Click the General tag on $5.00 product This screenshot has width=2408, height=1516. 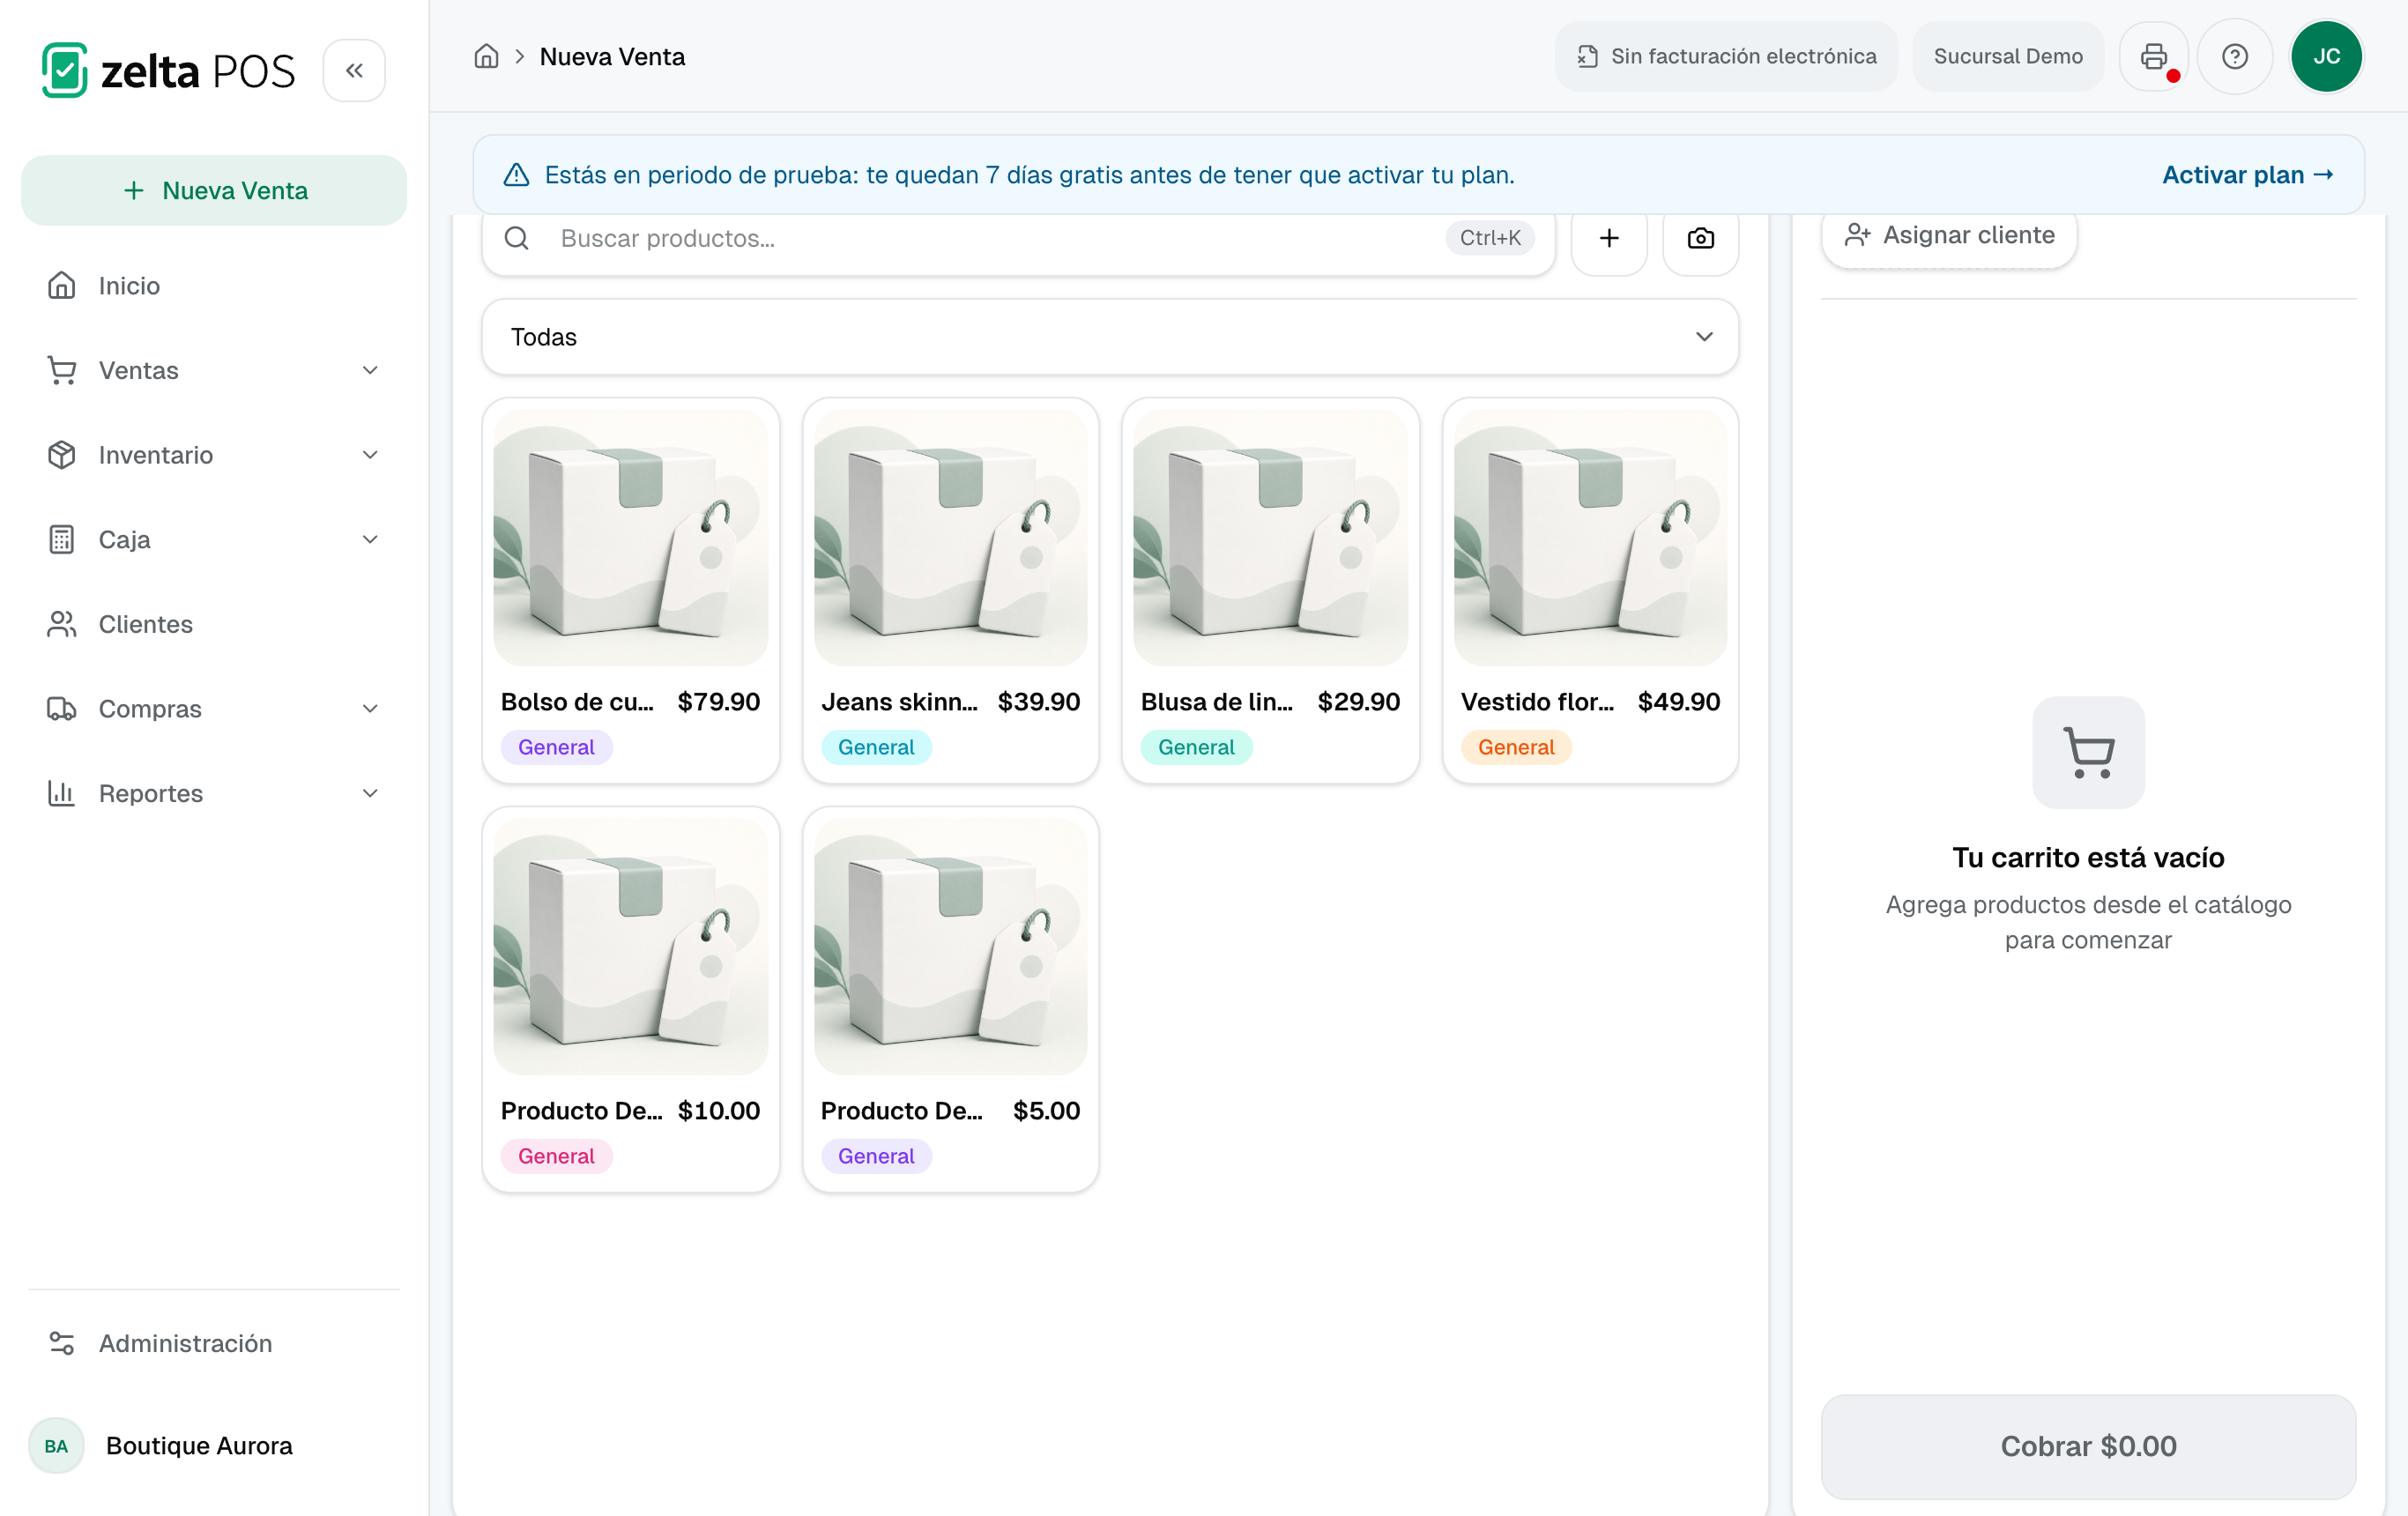point(876,1156)
